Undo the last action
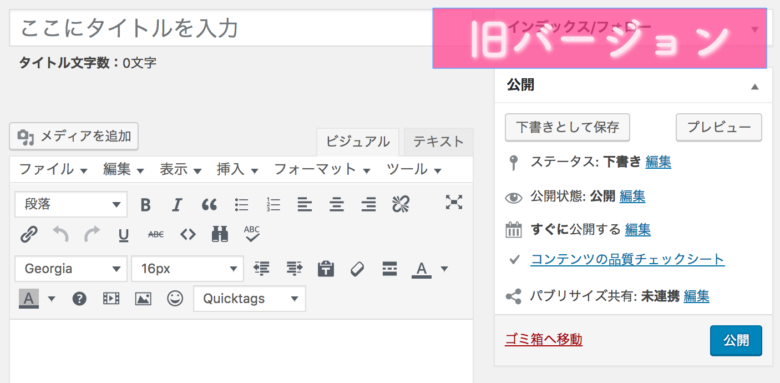Screen dimensions: 780x383 (x=60, y=234)
